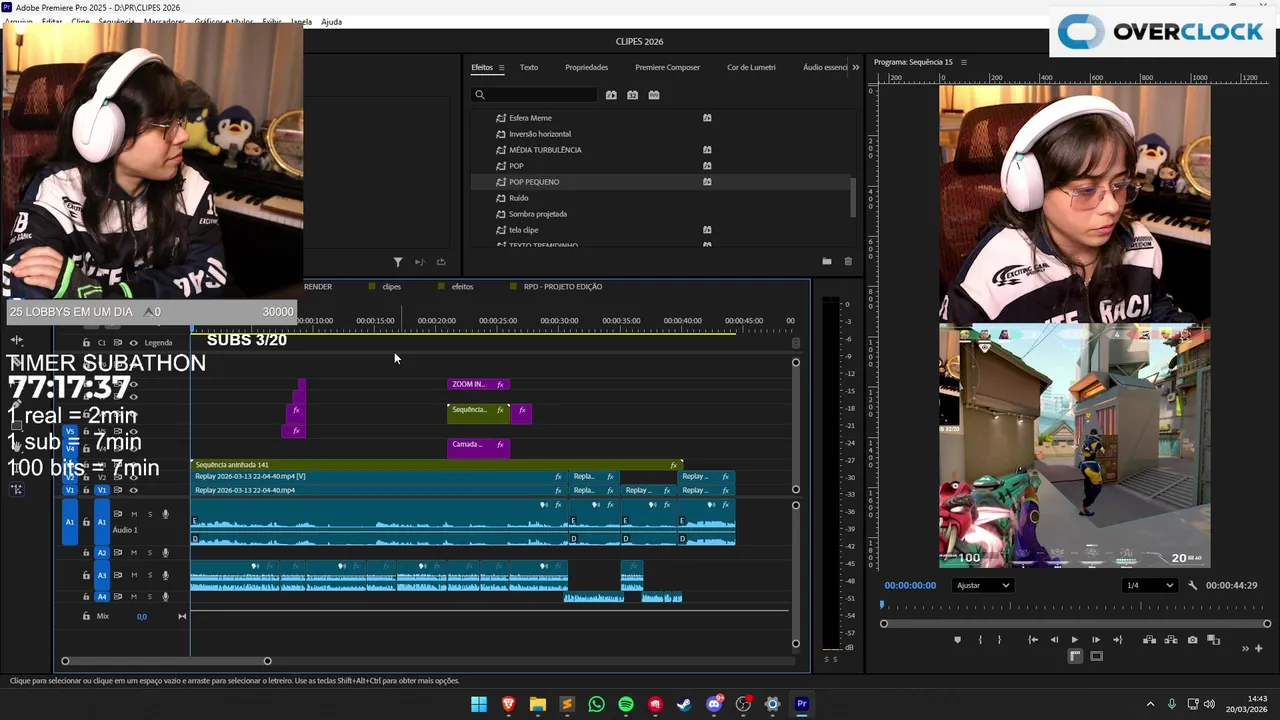The width and height of the screenshot is (1280, 720).
Task: Select the Inversão horizontal effect
Action: [x=540, y=134]
